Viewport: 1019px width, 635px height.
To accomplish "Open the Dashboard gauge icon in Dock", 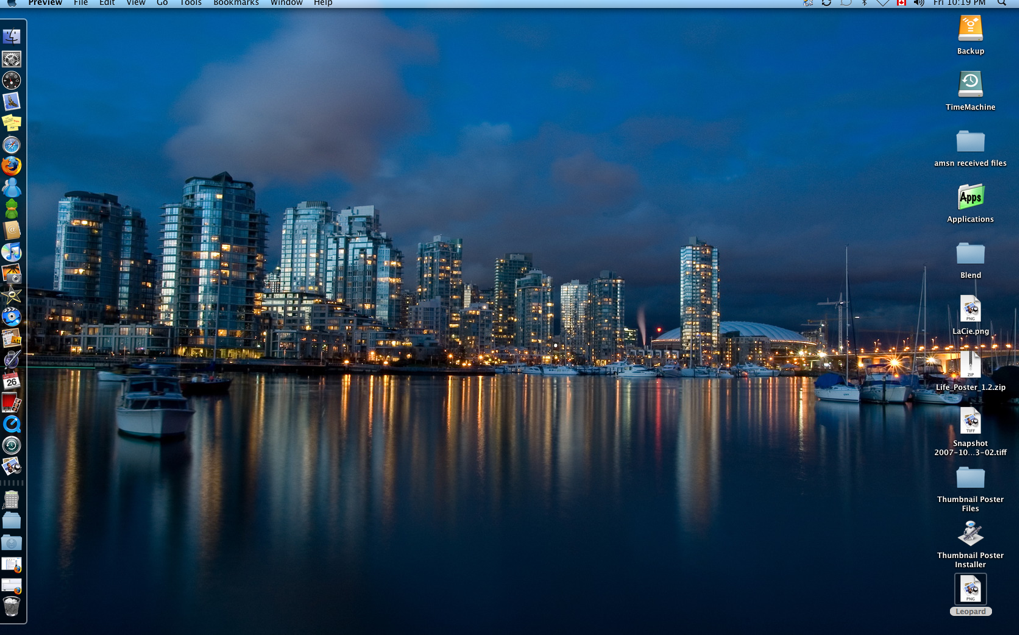I will pos(12,81).
